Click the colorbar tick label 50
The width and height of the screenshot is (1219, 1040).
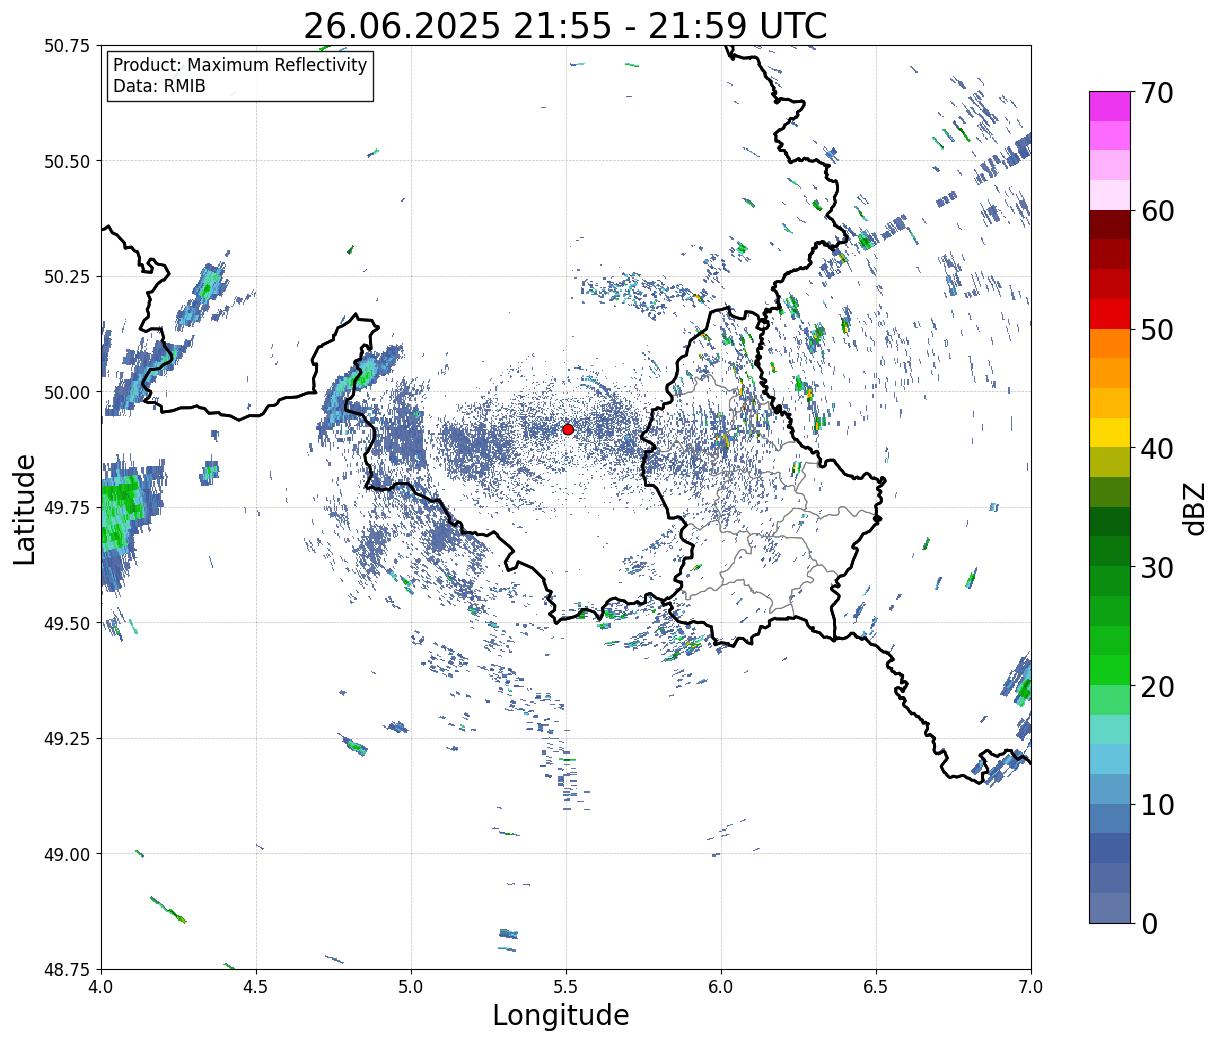(x=1156, y=330)
